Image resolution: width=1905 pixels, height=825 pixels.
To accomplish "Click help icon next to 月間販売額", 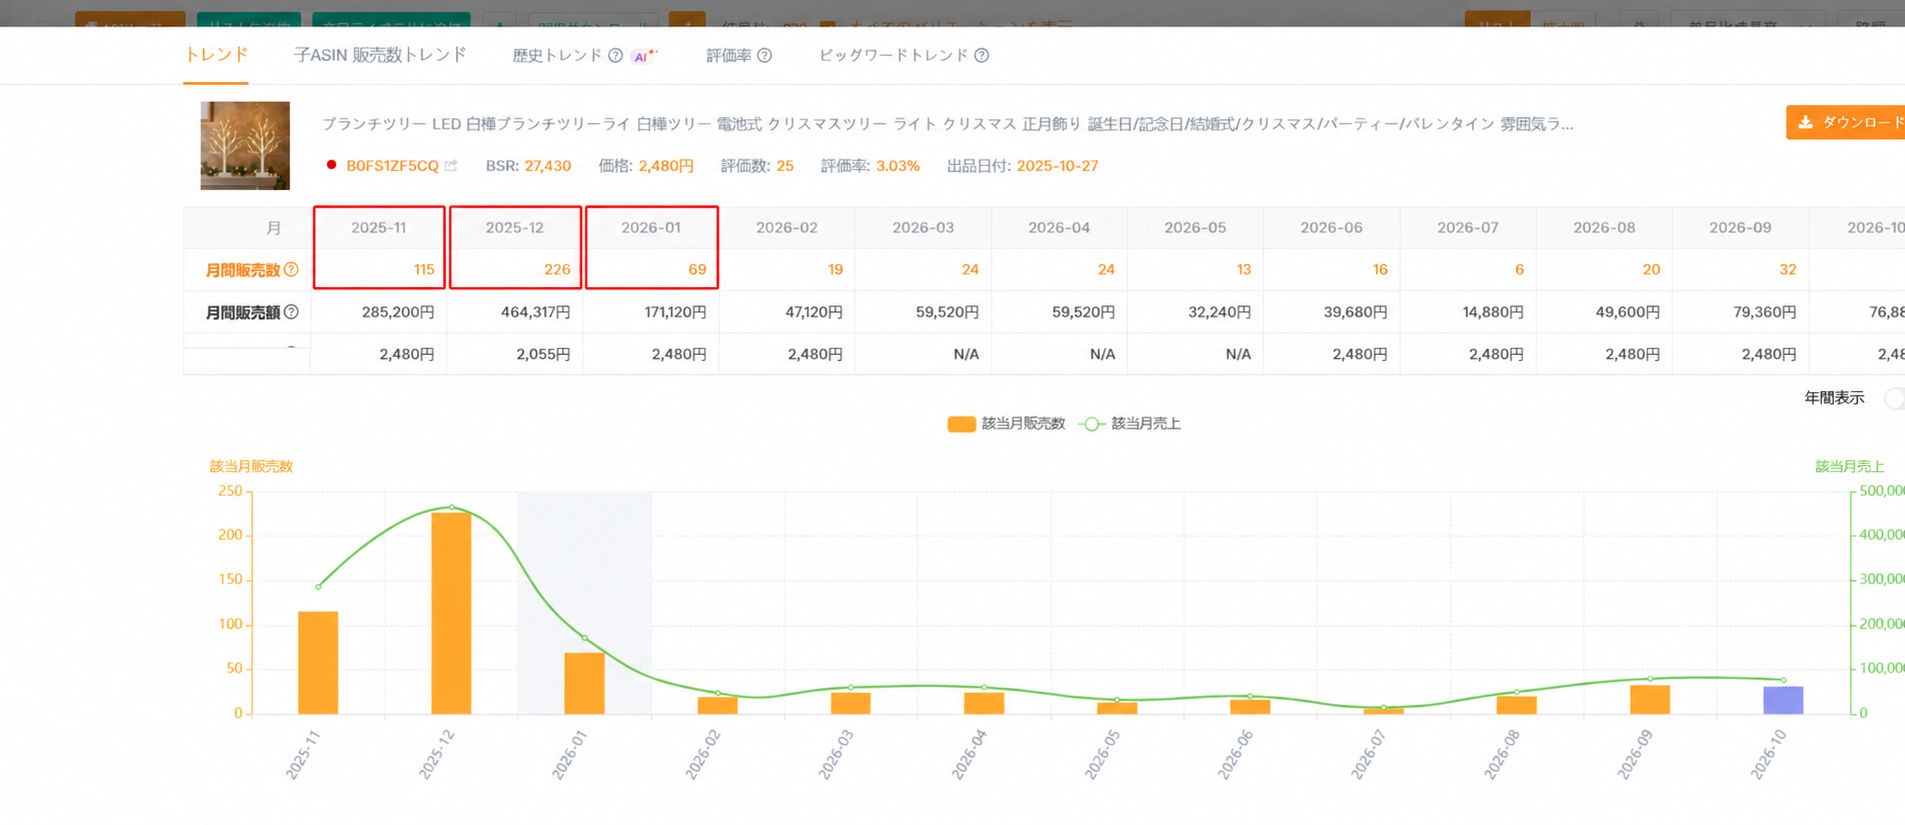I will coord(291,312).
